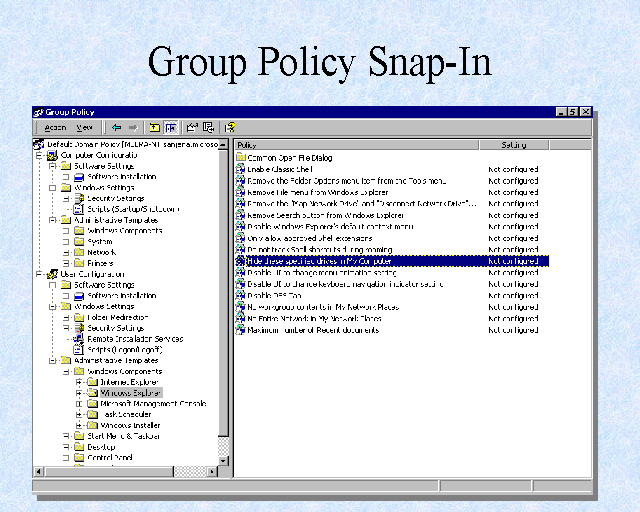Click the tree pane's scroll-down arrow
Image resolution: width=640 pixels, height=512 pixels.
point(224,459)
